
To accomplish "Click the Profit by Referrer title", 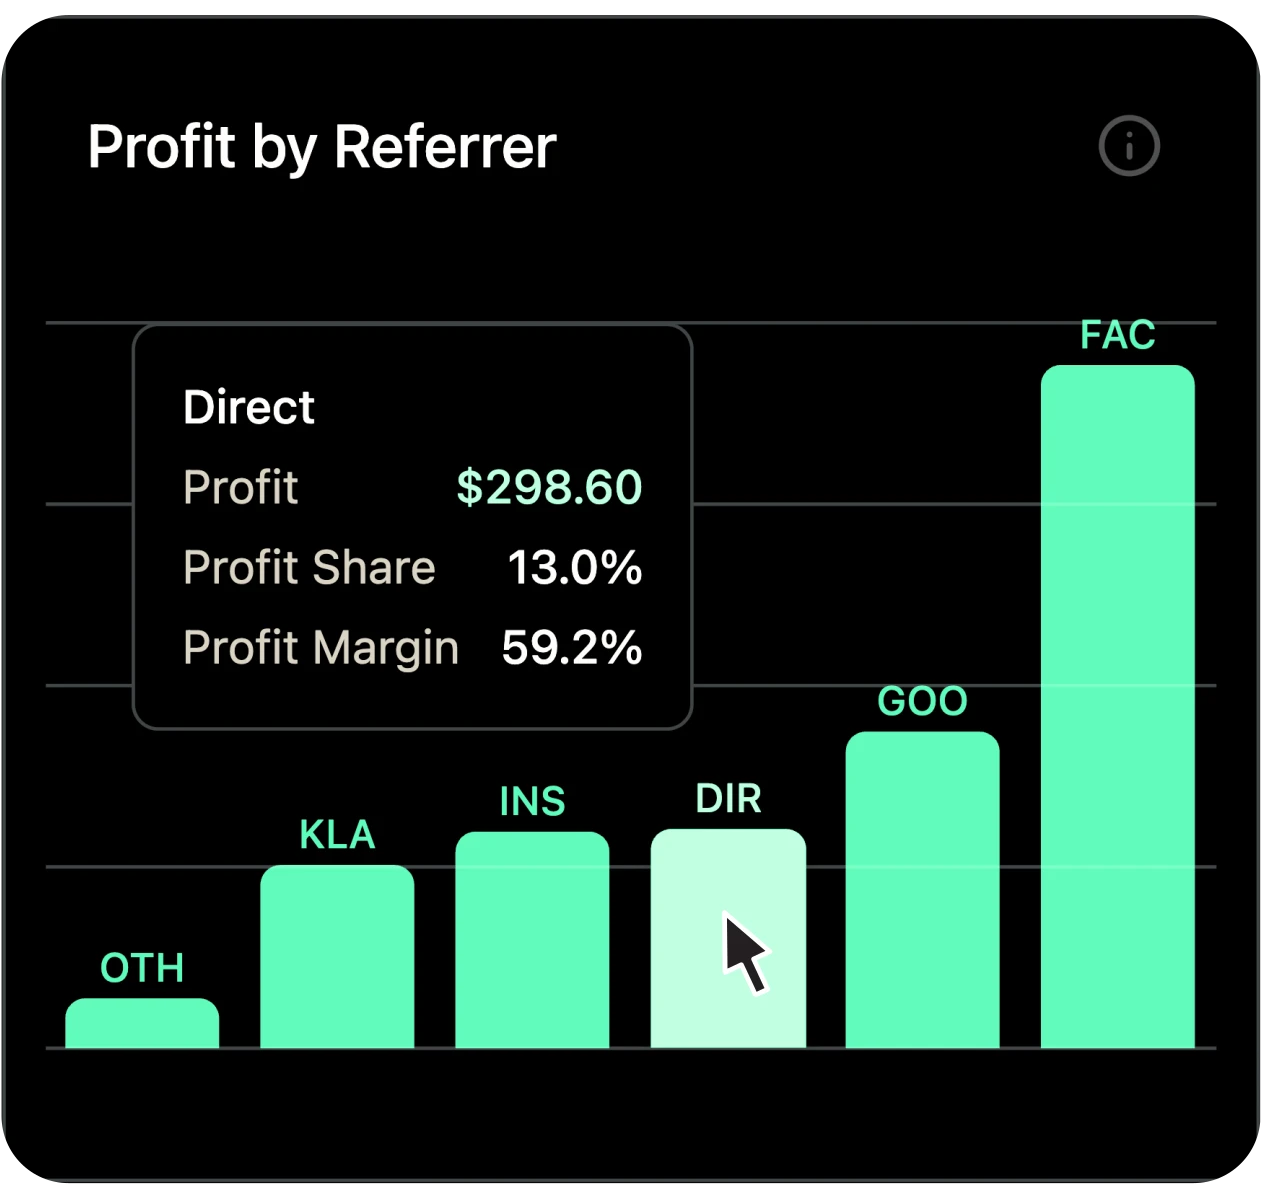I will 322,147.
